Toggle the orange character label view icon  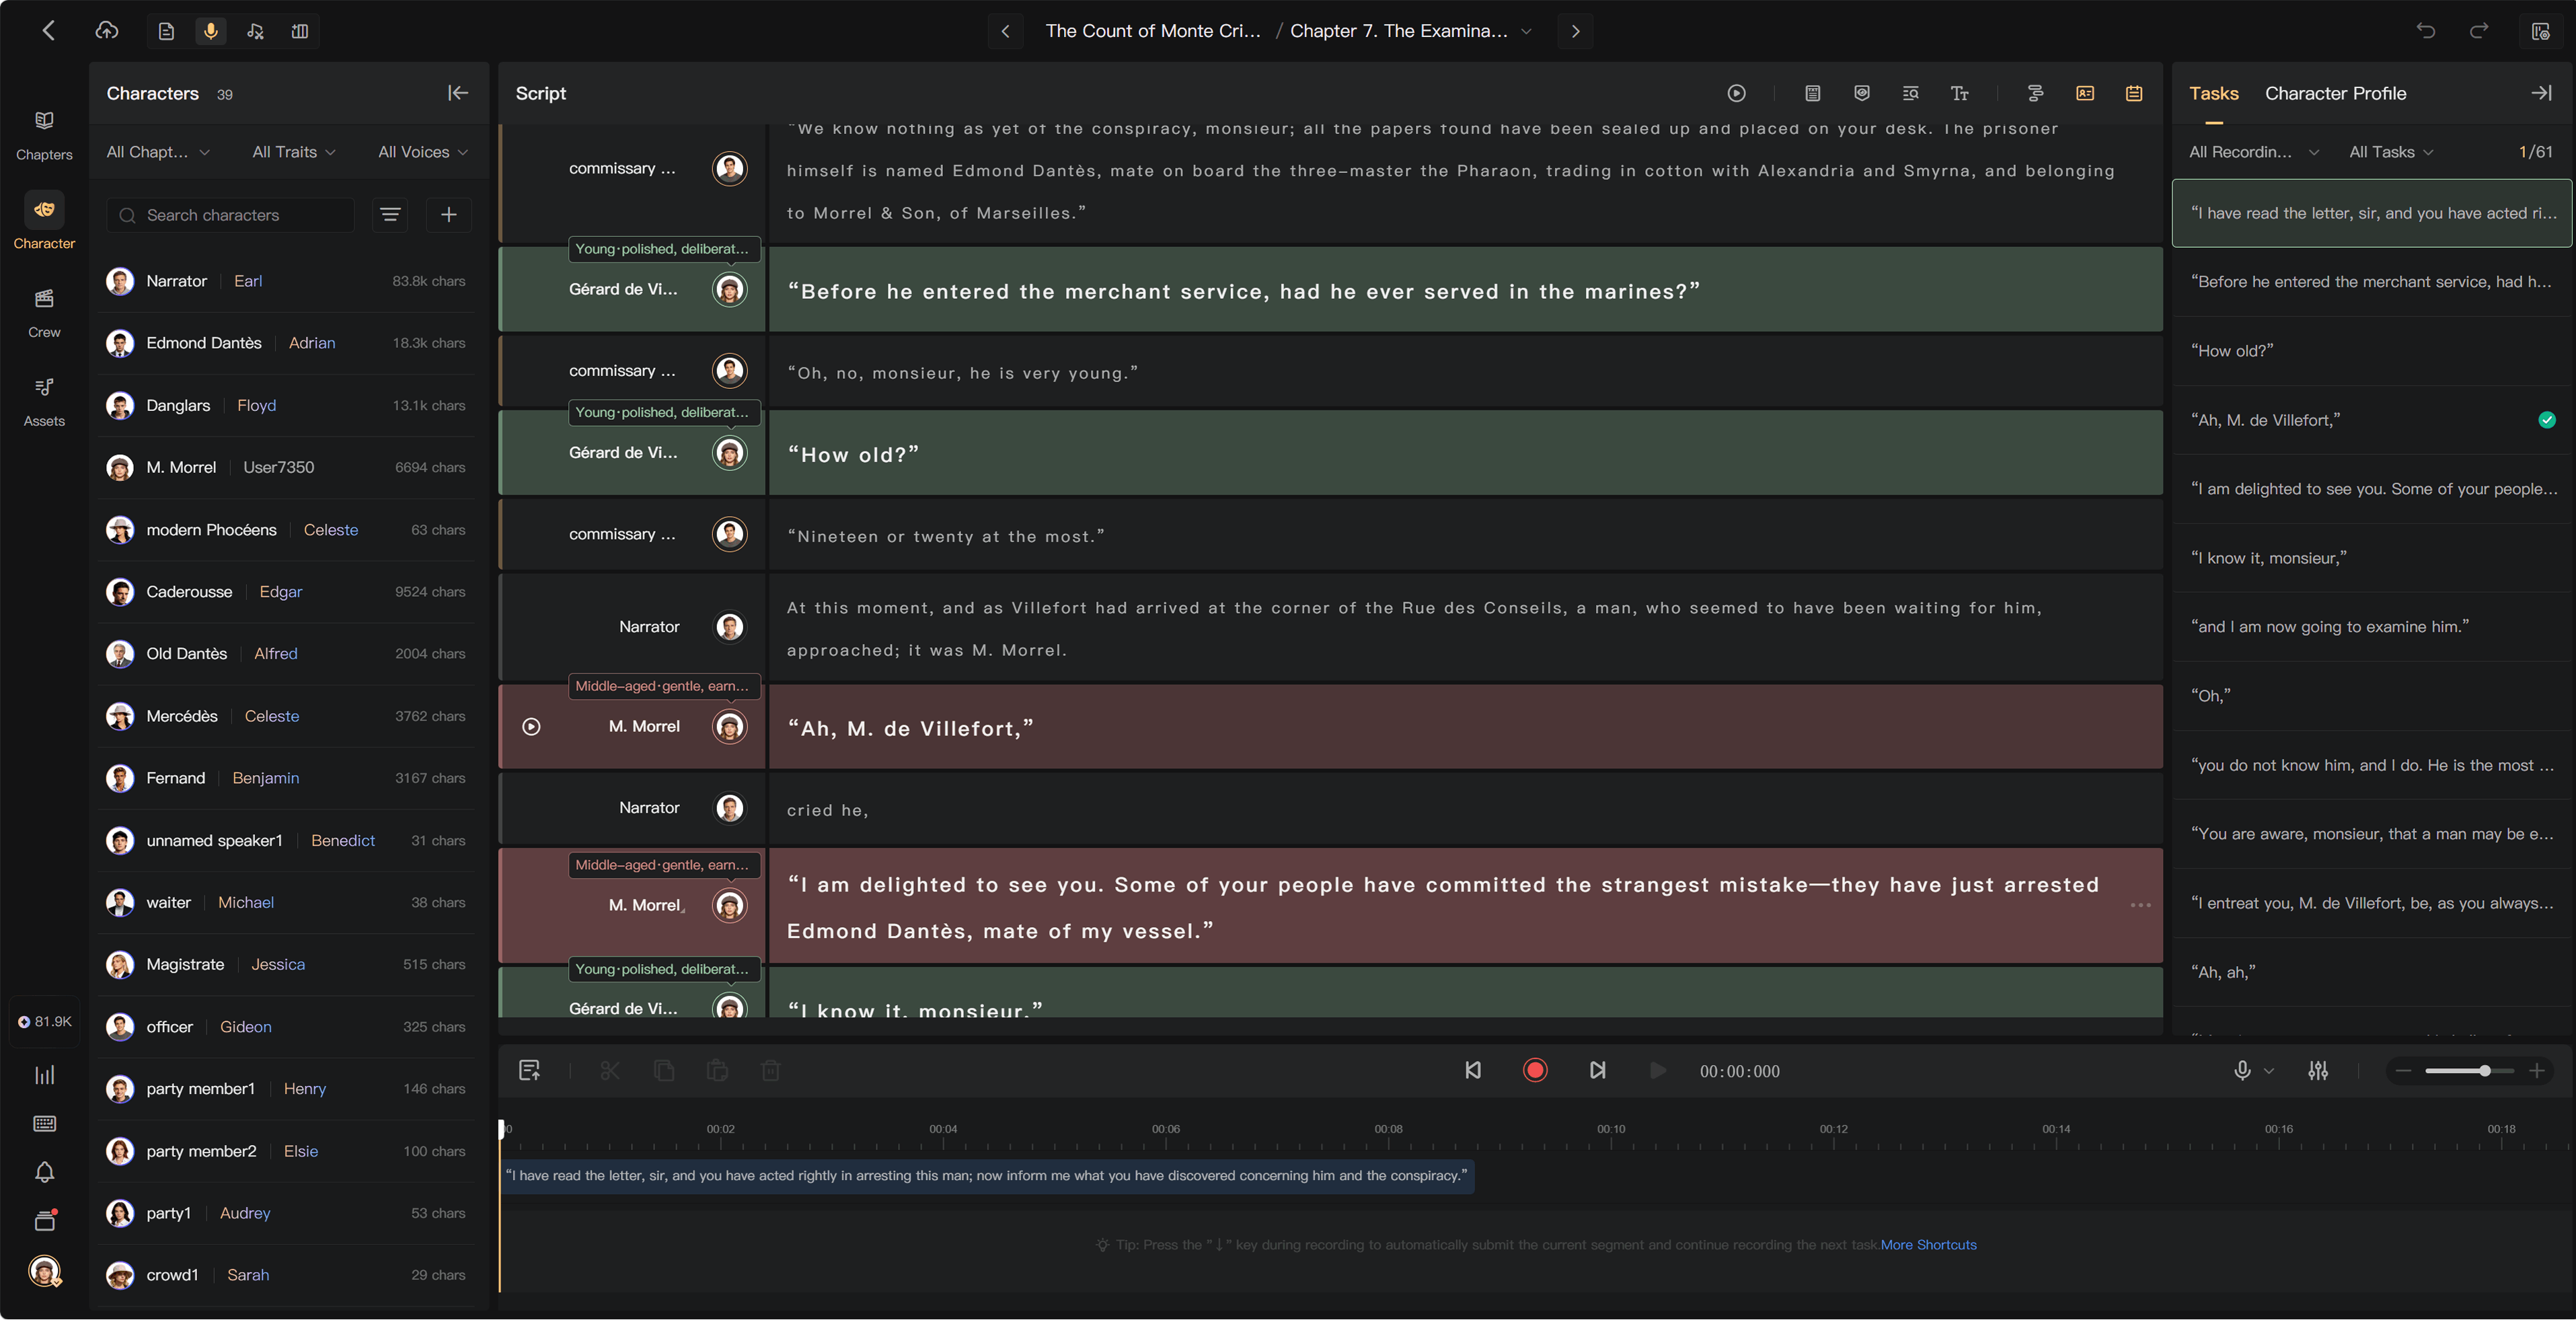coord(2085,93)
